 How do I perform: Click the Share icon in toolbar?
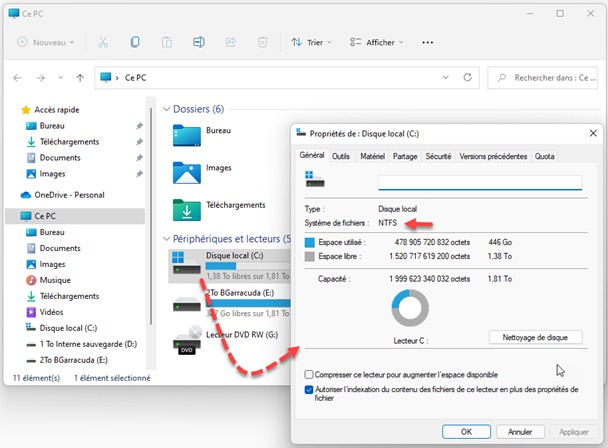click(231, 43)
